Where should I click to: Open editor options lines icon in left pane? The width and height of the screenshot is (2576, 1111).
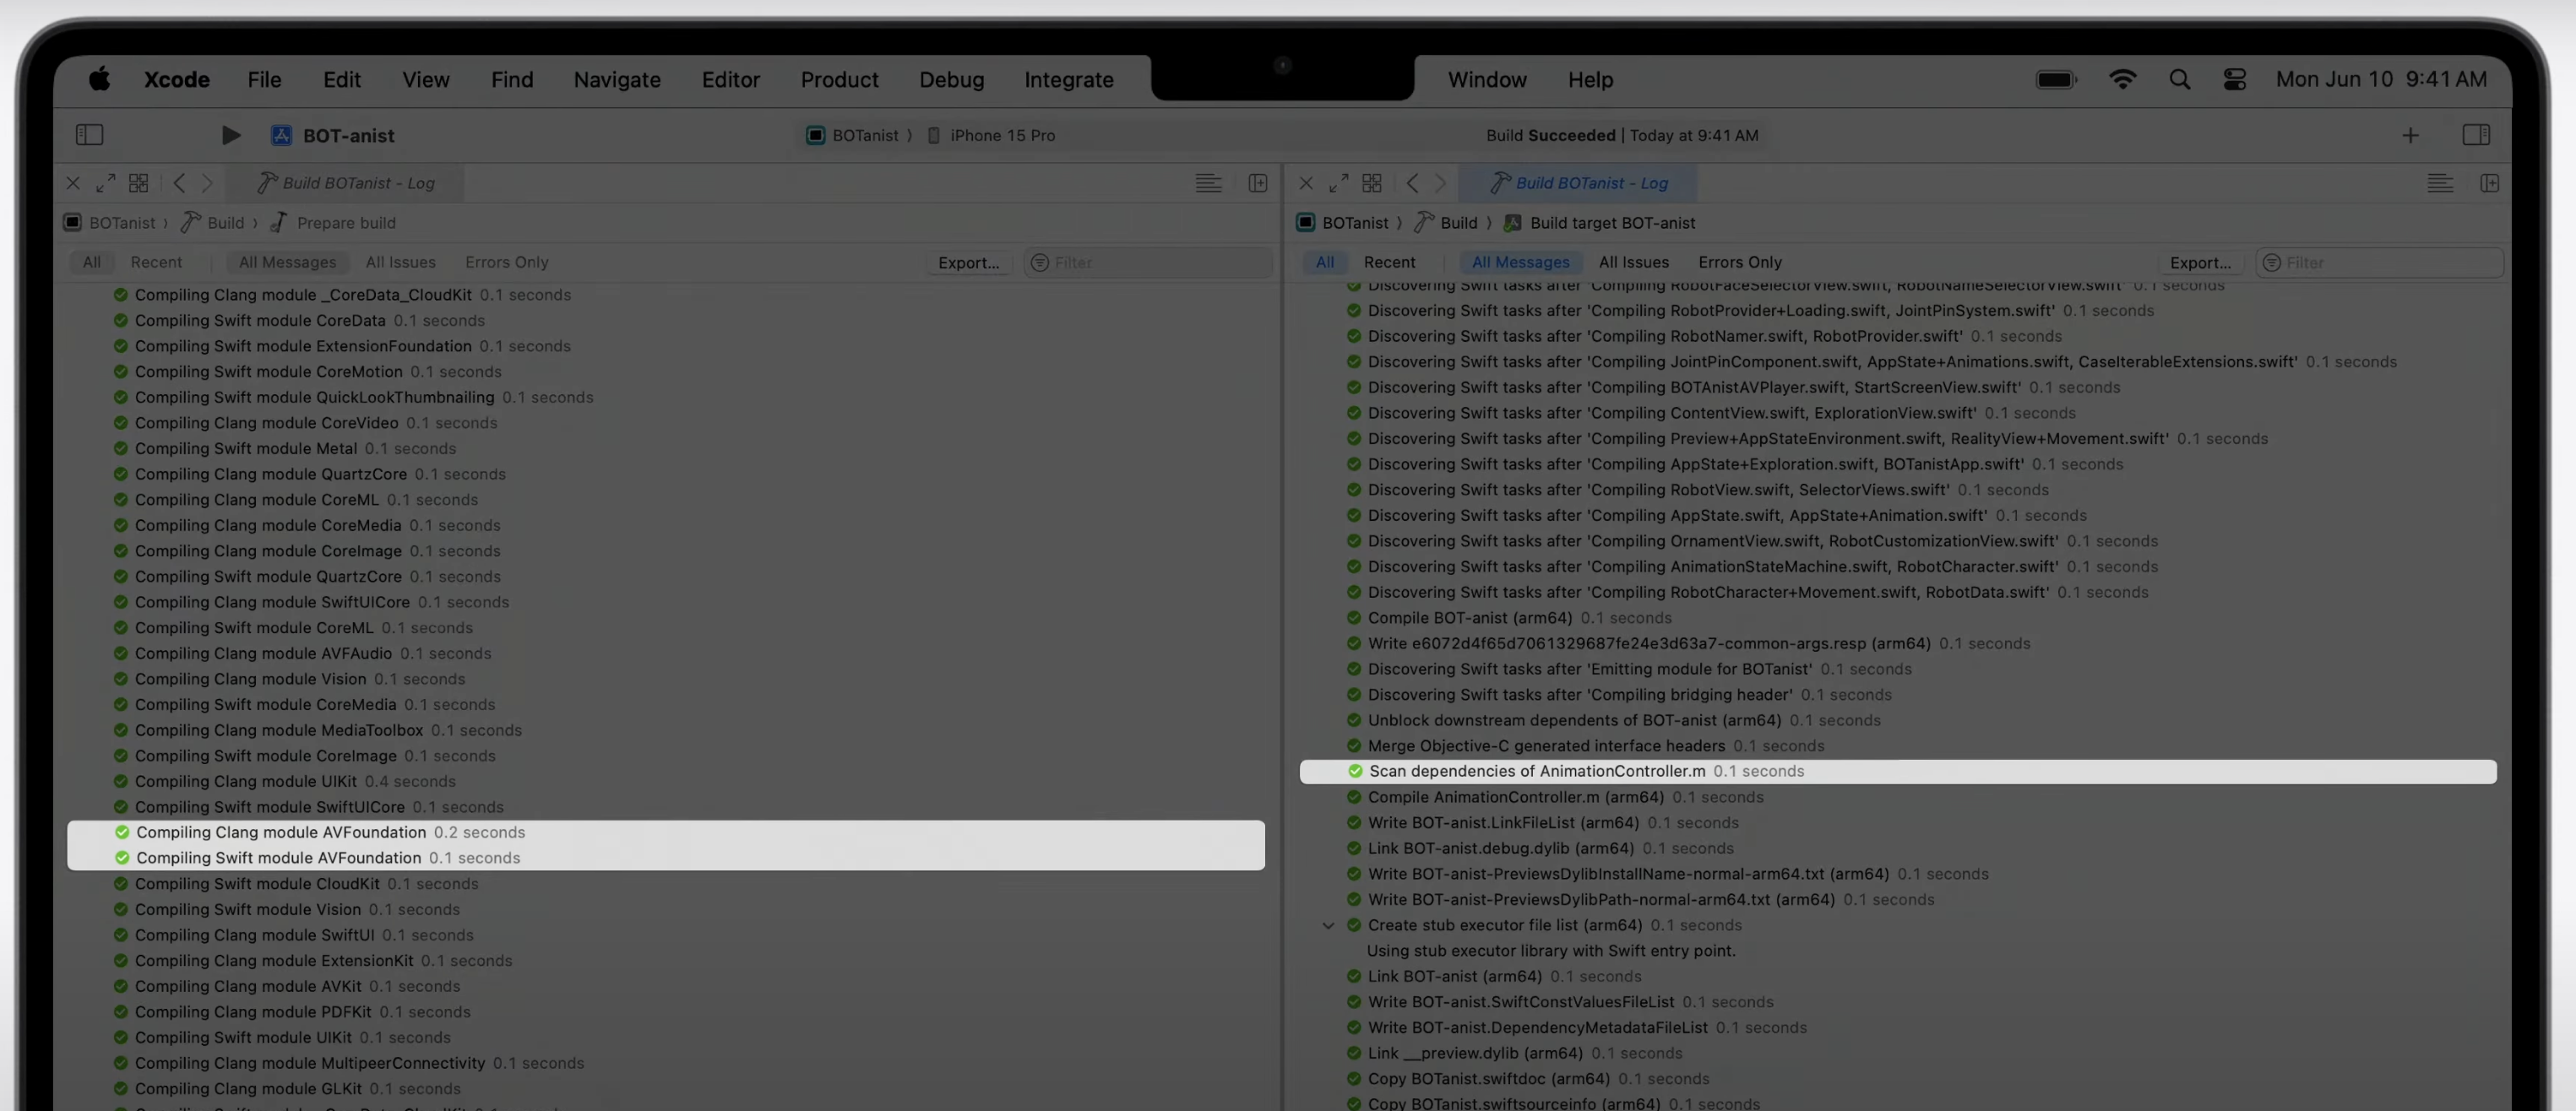point(1208,183)
